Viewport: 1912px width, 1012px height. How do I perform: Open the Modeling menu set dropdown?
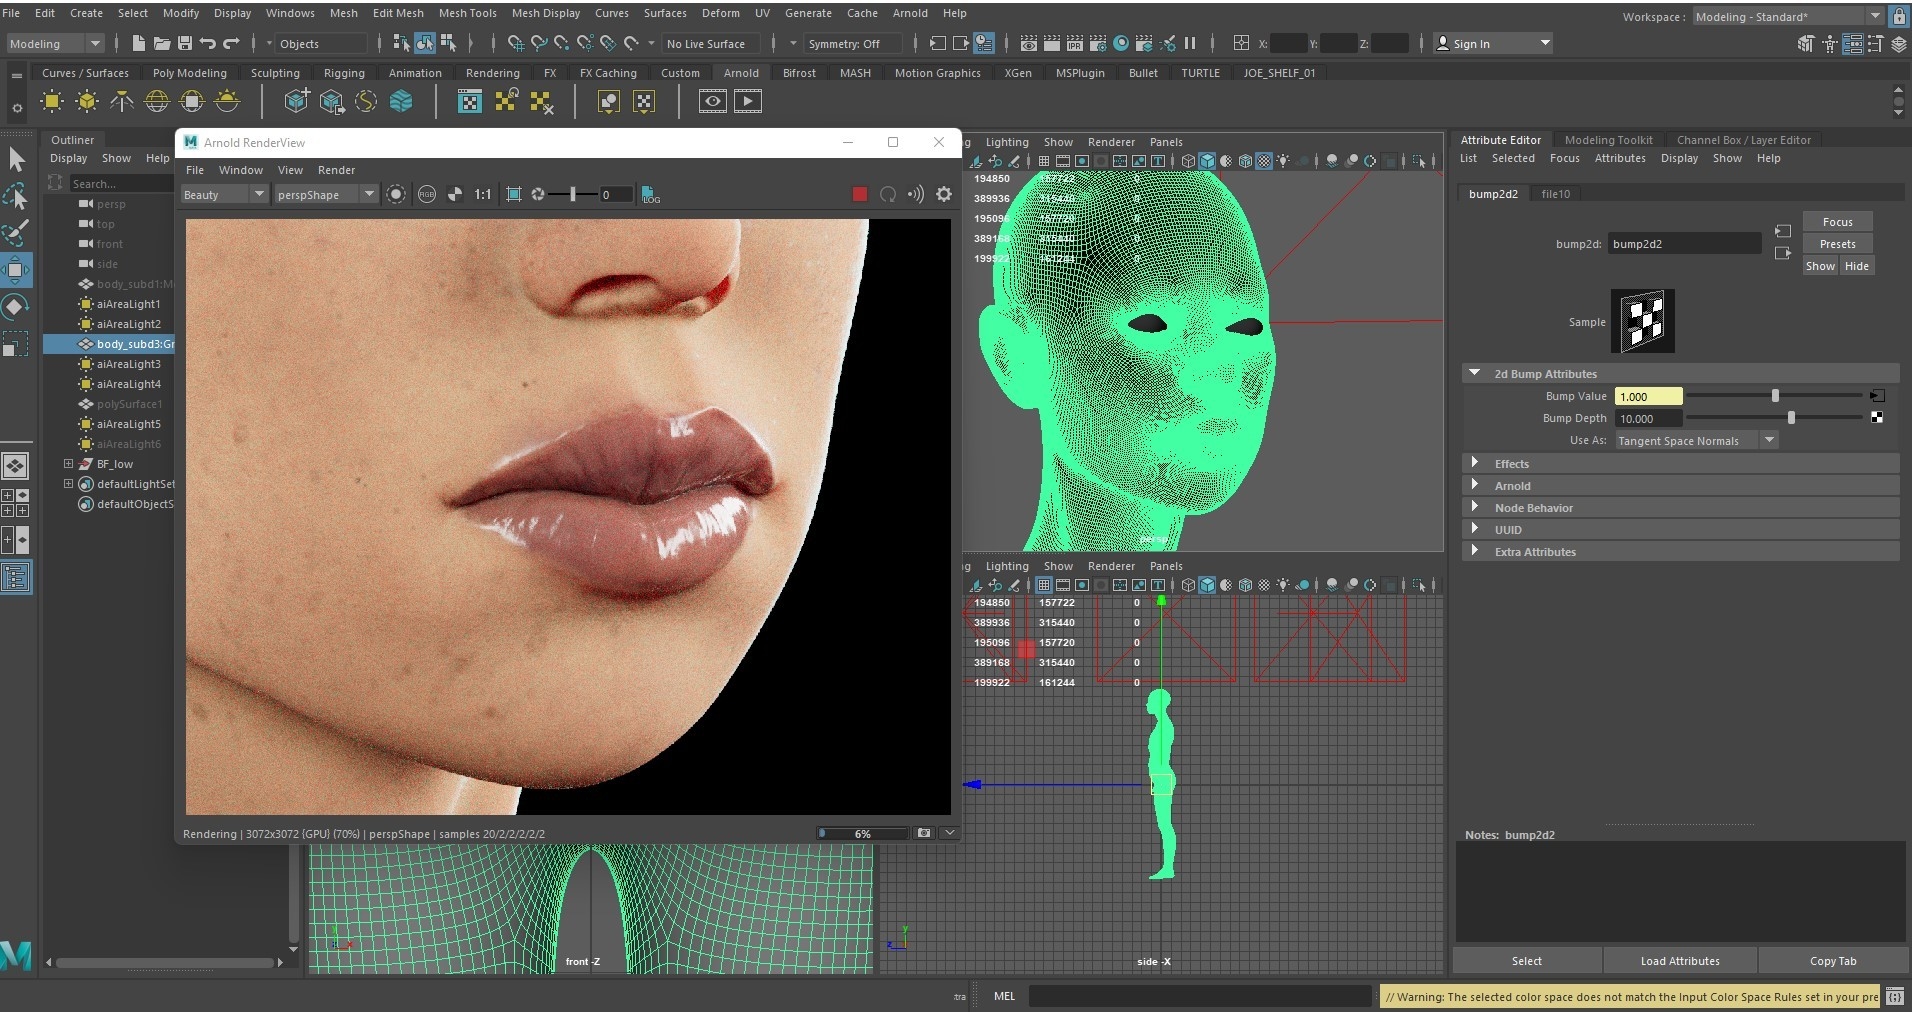coord(55,43)
